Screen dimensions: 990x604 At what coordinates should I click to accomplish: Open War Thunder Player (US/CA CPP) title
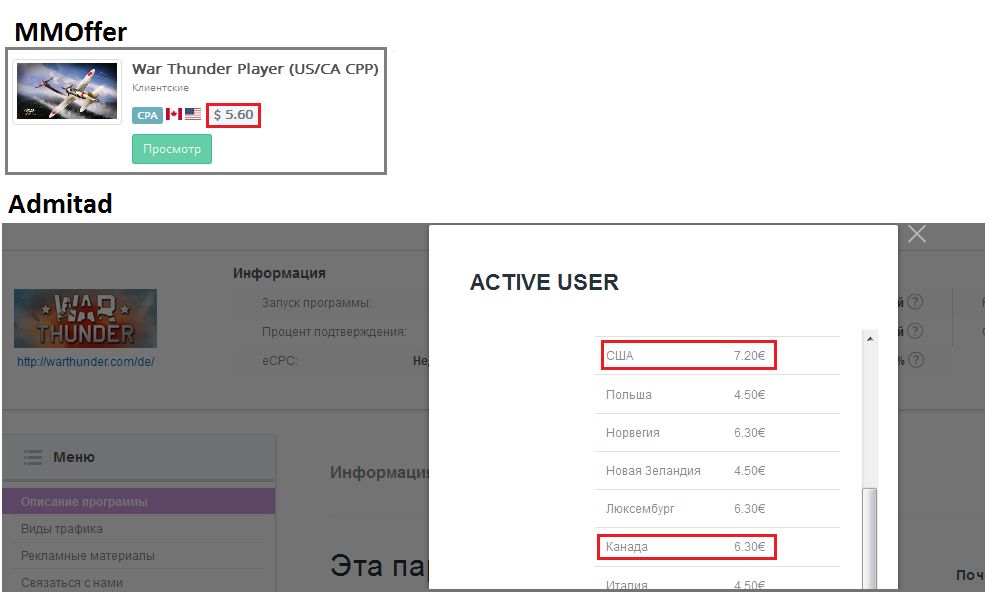tap(255, 69)
